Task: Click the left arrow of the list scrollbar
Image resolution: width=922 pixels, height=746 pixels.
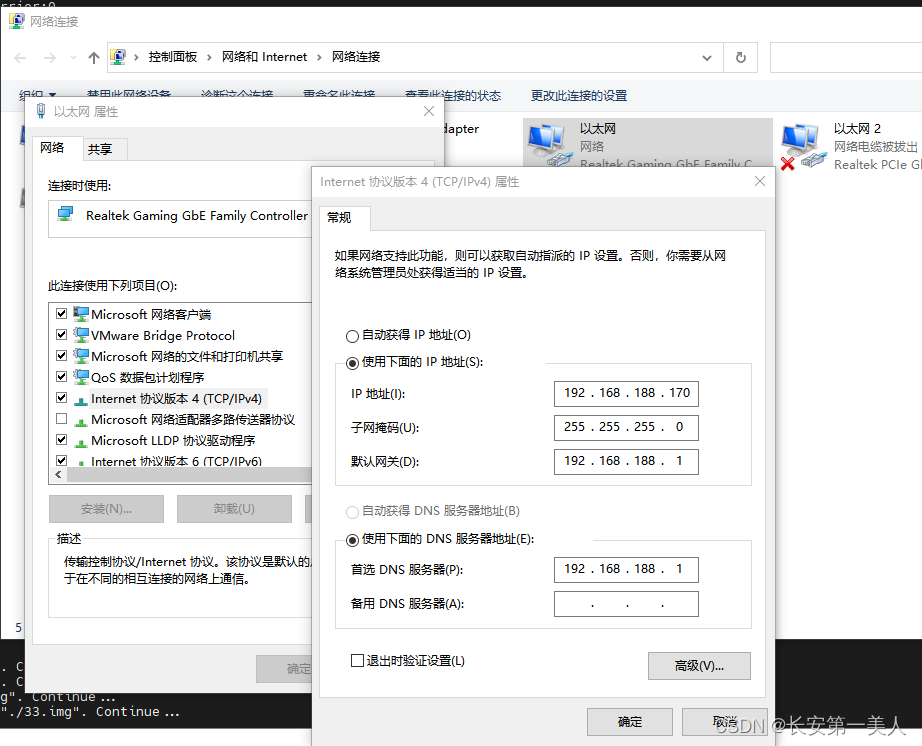Action: point(58,474)
